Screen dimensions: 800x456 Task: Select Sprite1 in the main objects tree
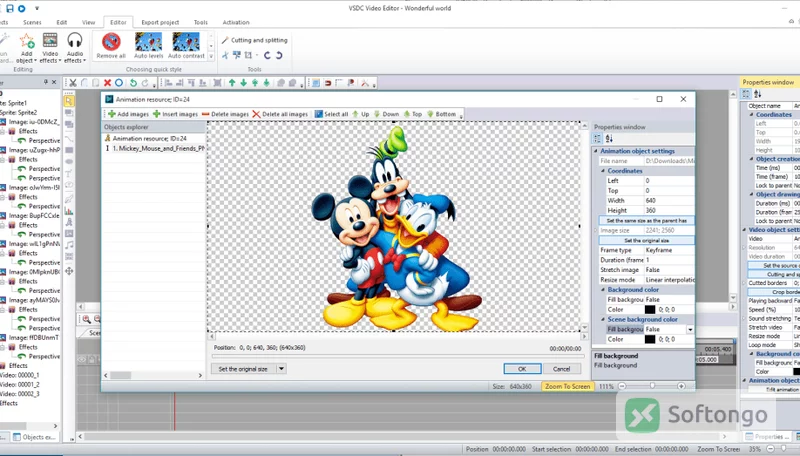pos(14,103)
